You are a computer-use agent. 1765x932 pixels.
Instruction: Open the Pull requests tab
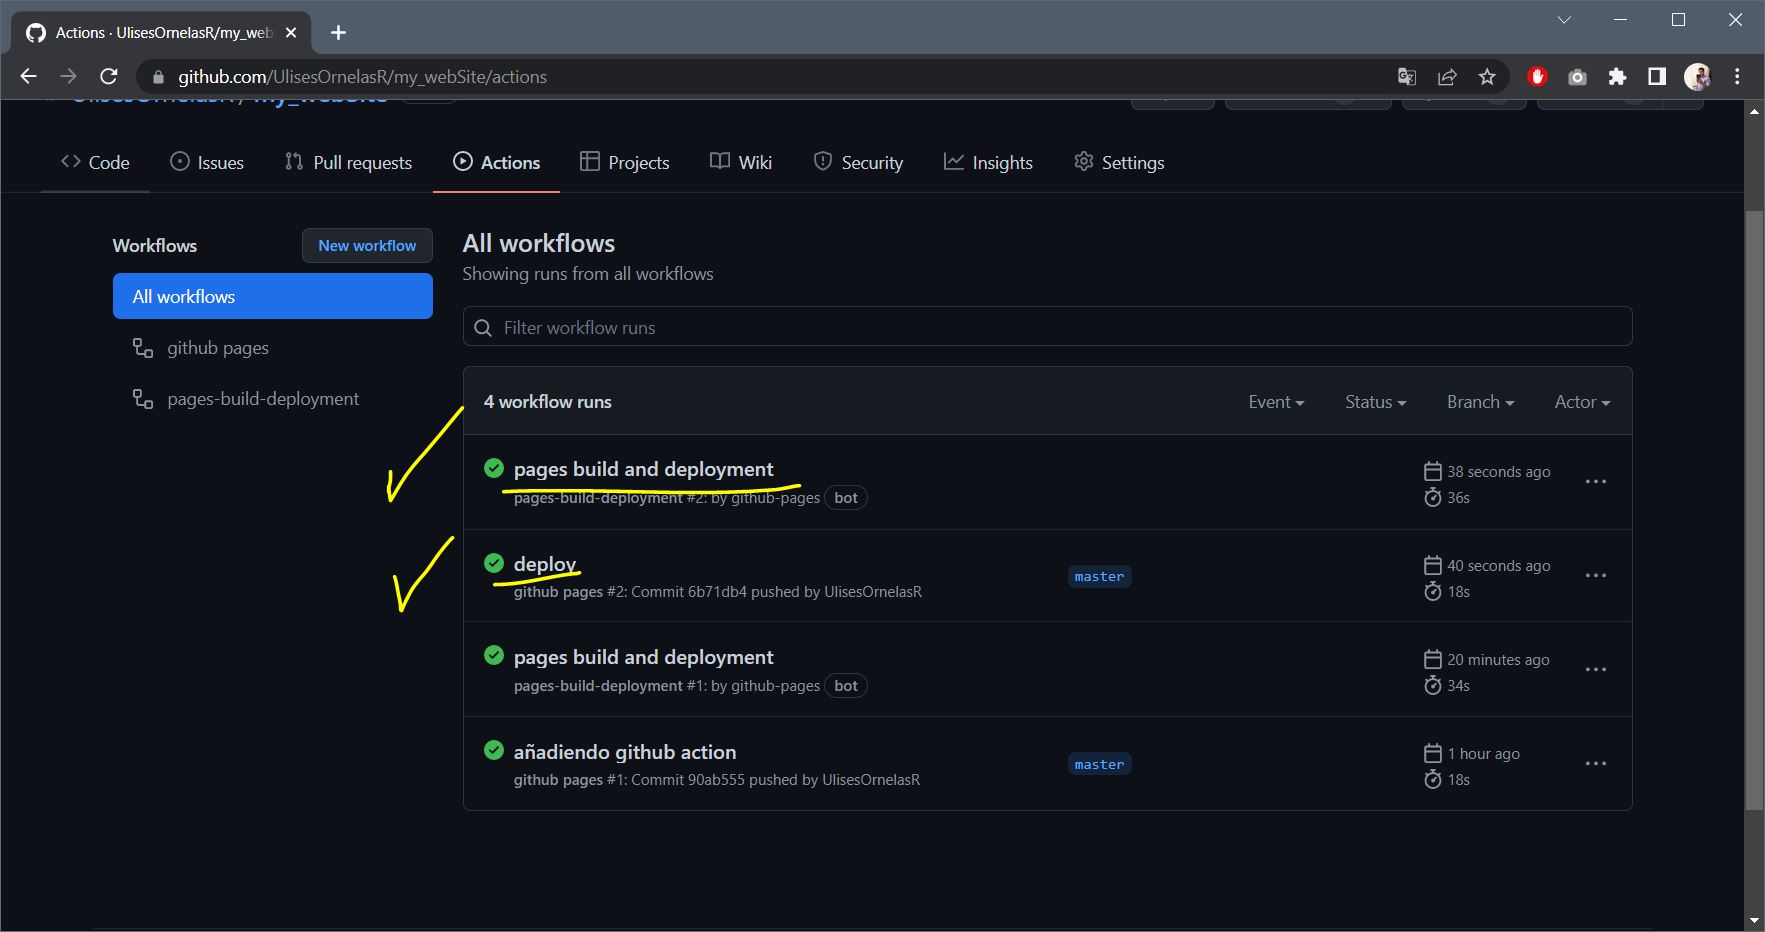point(348,162)
